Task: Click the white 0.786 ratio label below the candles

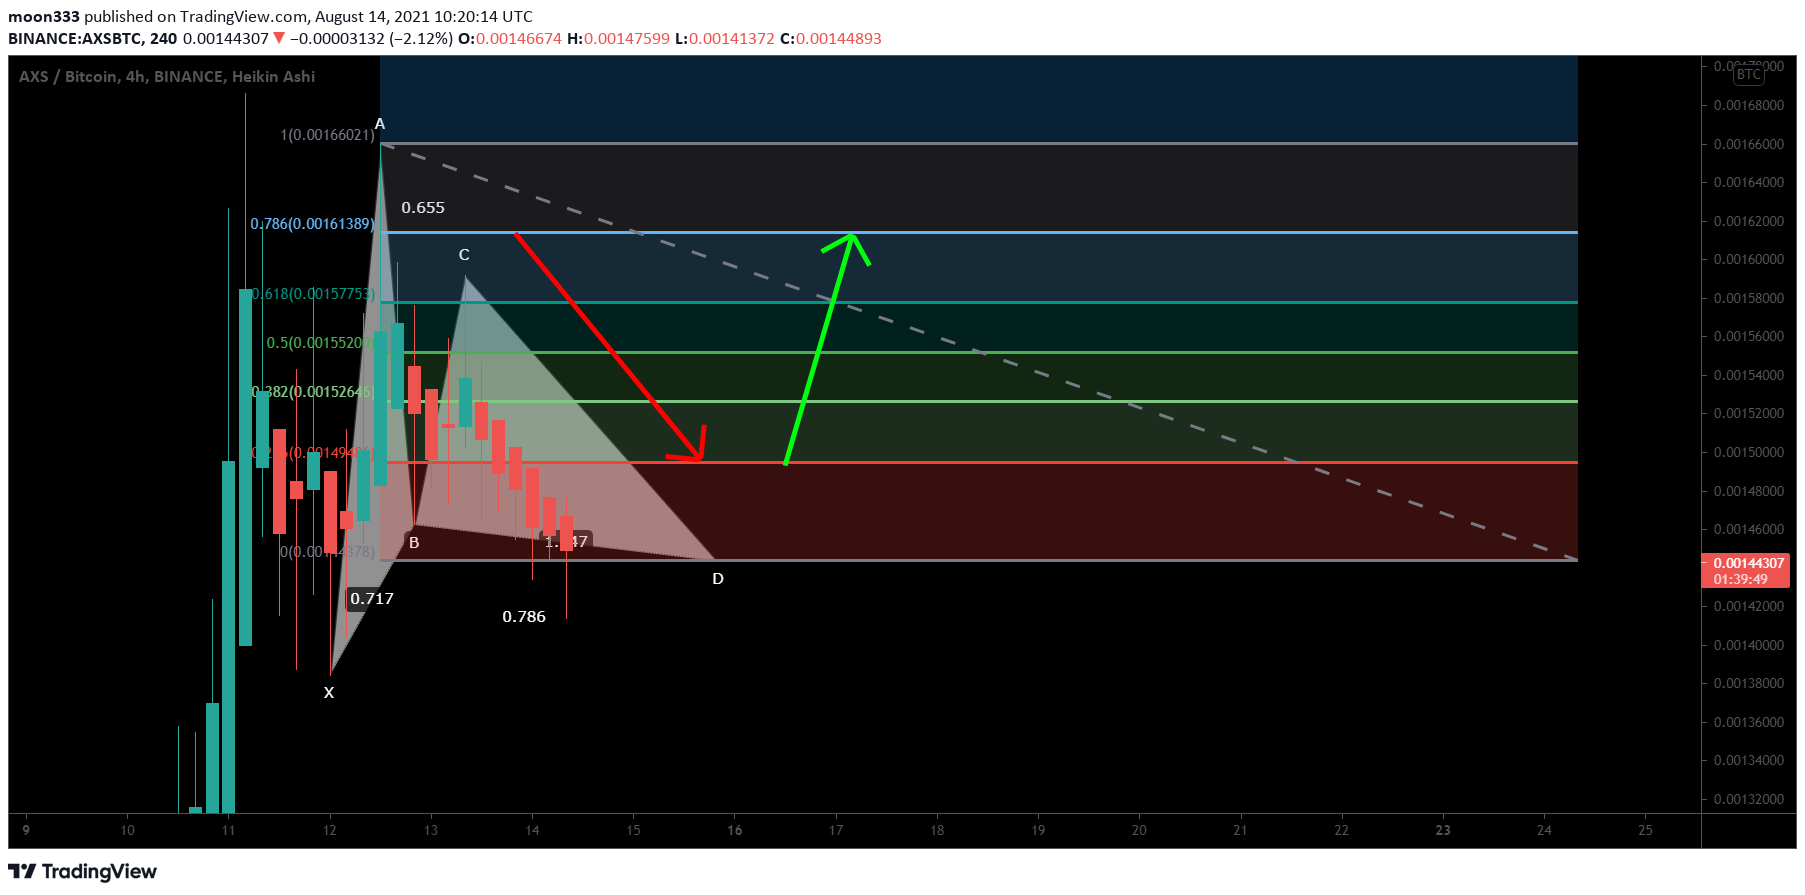Action: coord(524,616)
